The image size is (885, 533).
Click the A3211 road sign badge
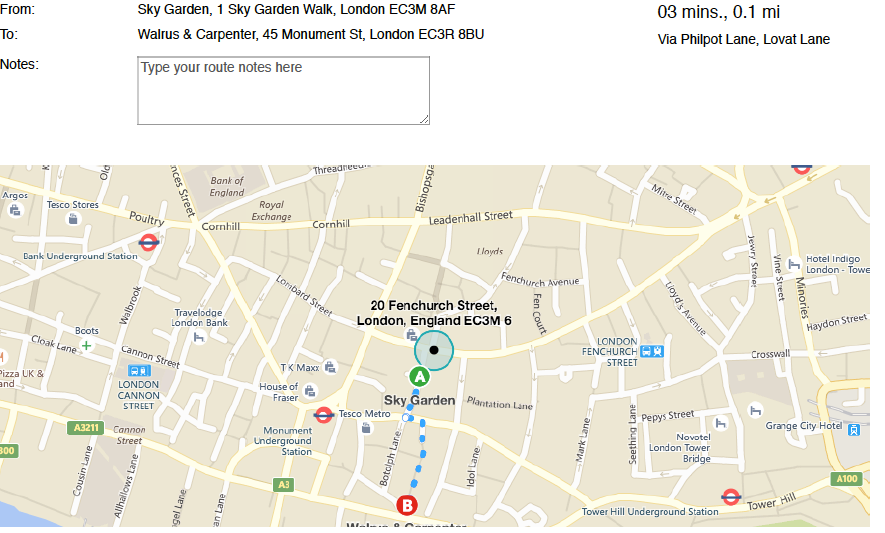tap(86, 427)
